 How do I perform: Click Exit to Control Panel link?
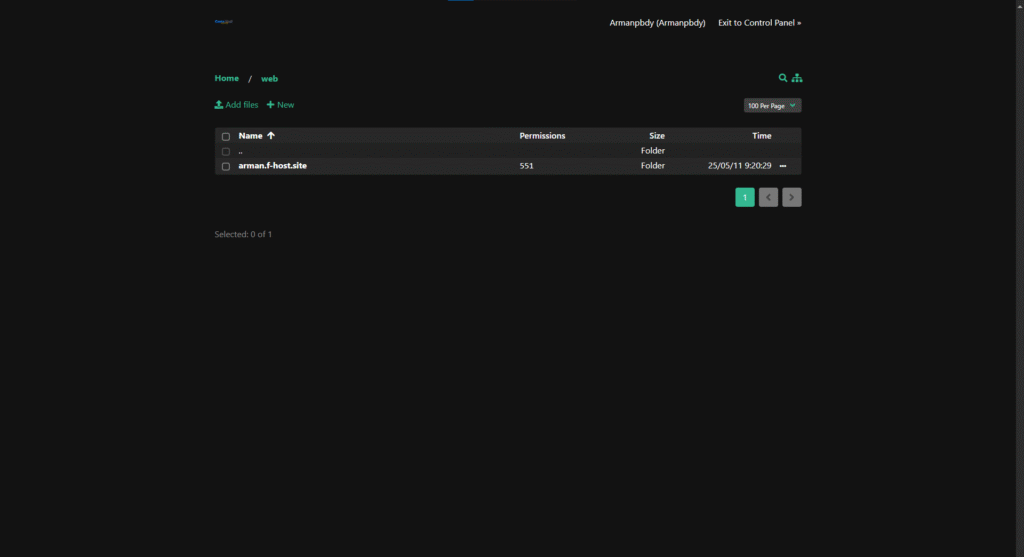click(759, 22)
